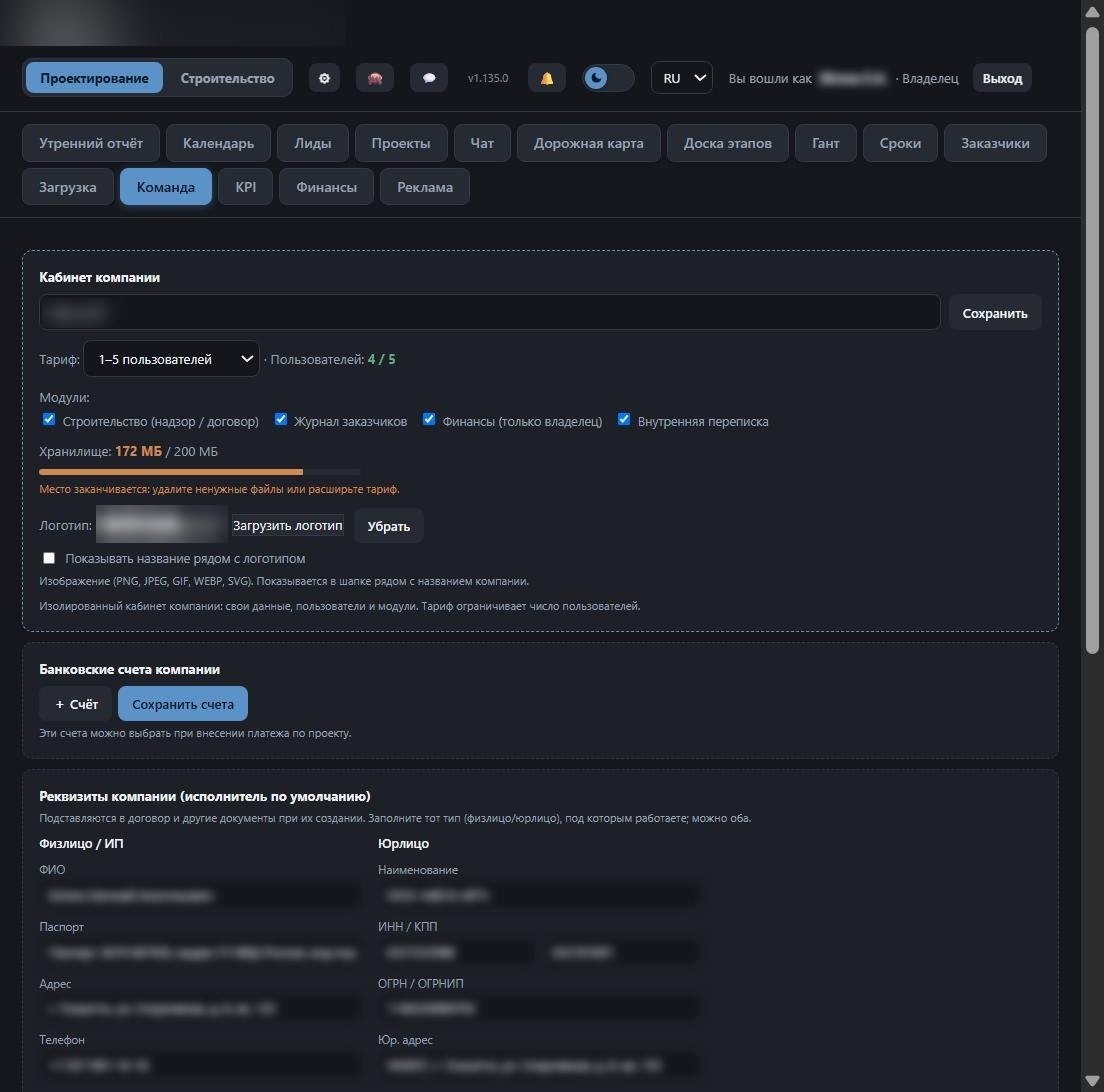The width and height of the screenshot is (1104, 1092).
Task: Remove the logo with Убрать
Action: pos(389,526)
